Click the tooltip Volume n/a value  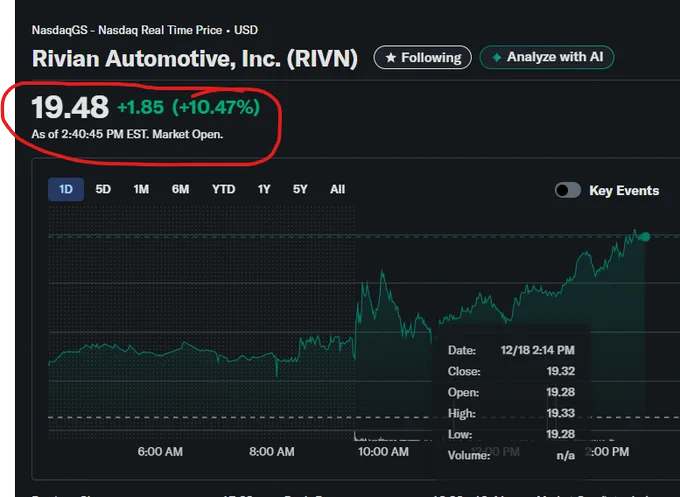click(x=566, y=456)
